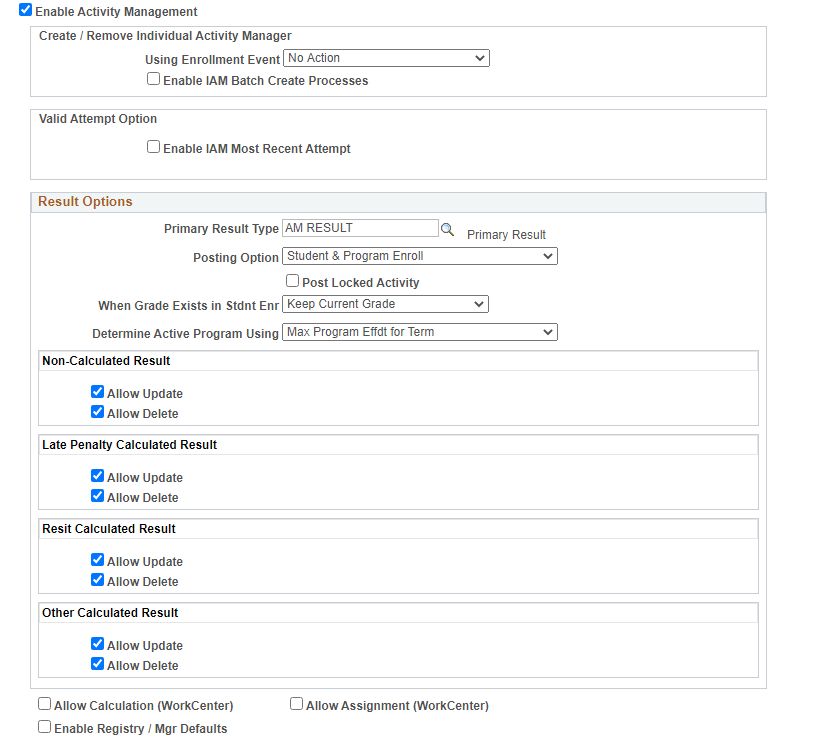Expand When Grade Exists in Stdnt Enr dropdown
Screen dimensions: 818x741
(x=385, y=304)
